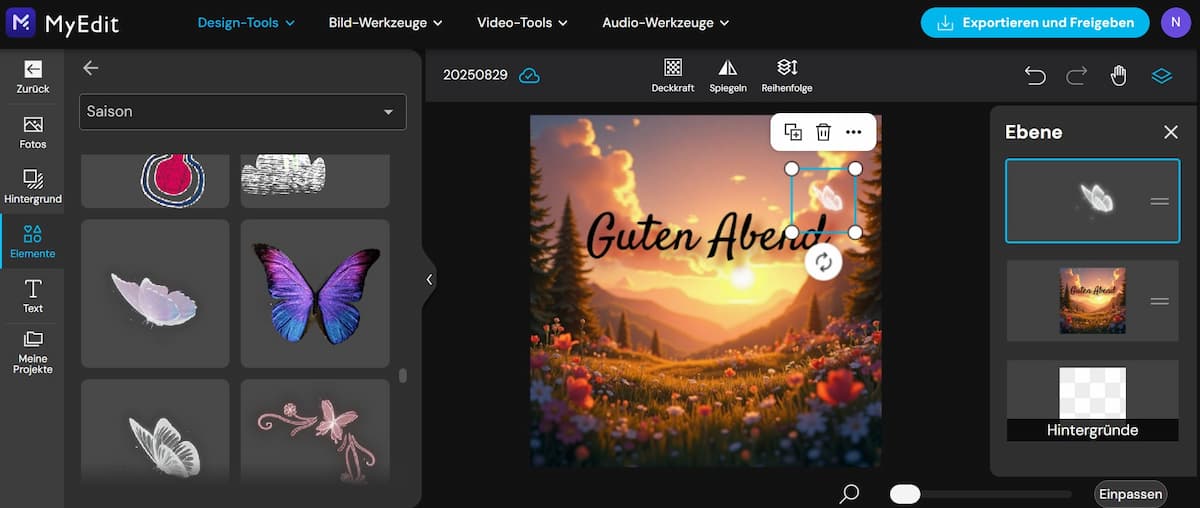
Task: Open the Reihenfolge order tool
Action: [x=787, y=76]
